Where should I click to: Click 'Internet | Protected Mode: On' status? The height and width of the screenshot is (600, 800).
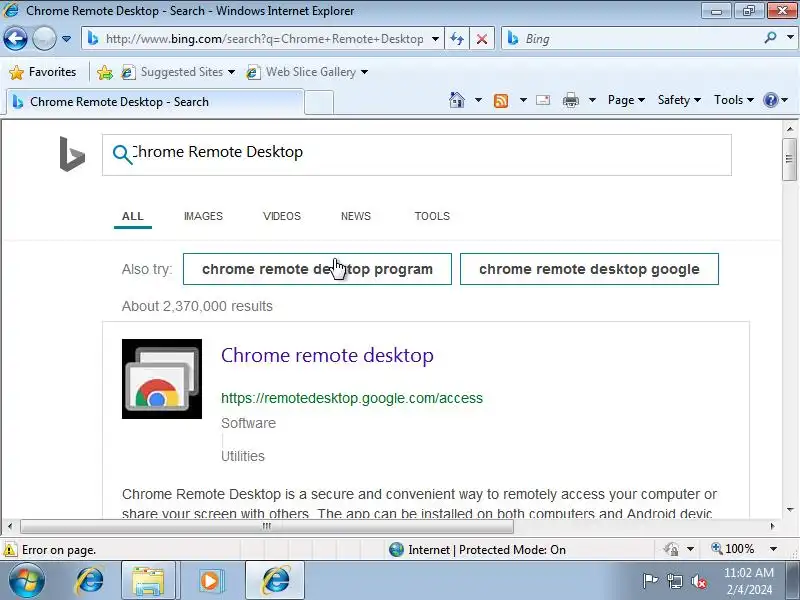click(x=477, y=550)
